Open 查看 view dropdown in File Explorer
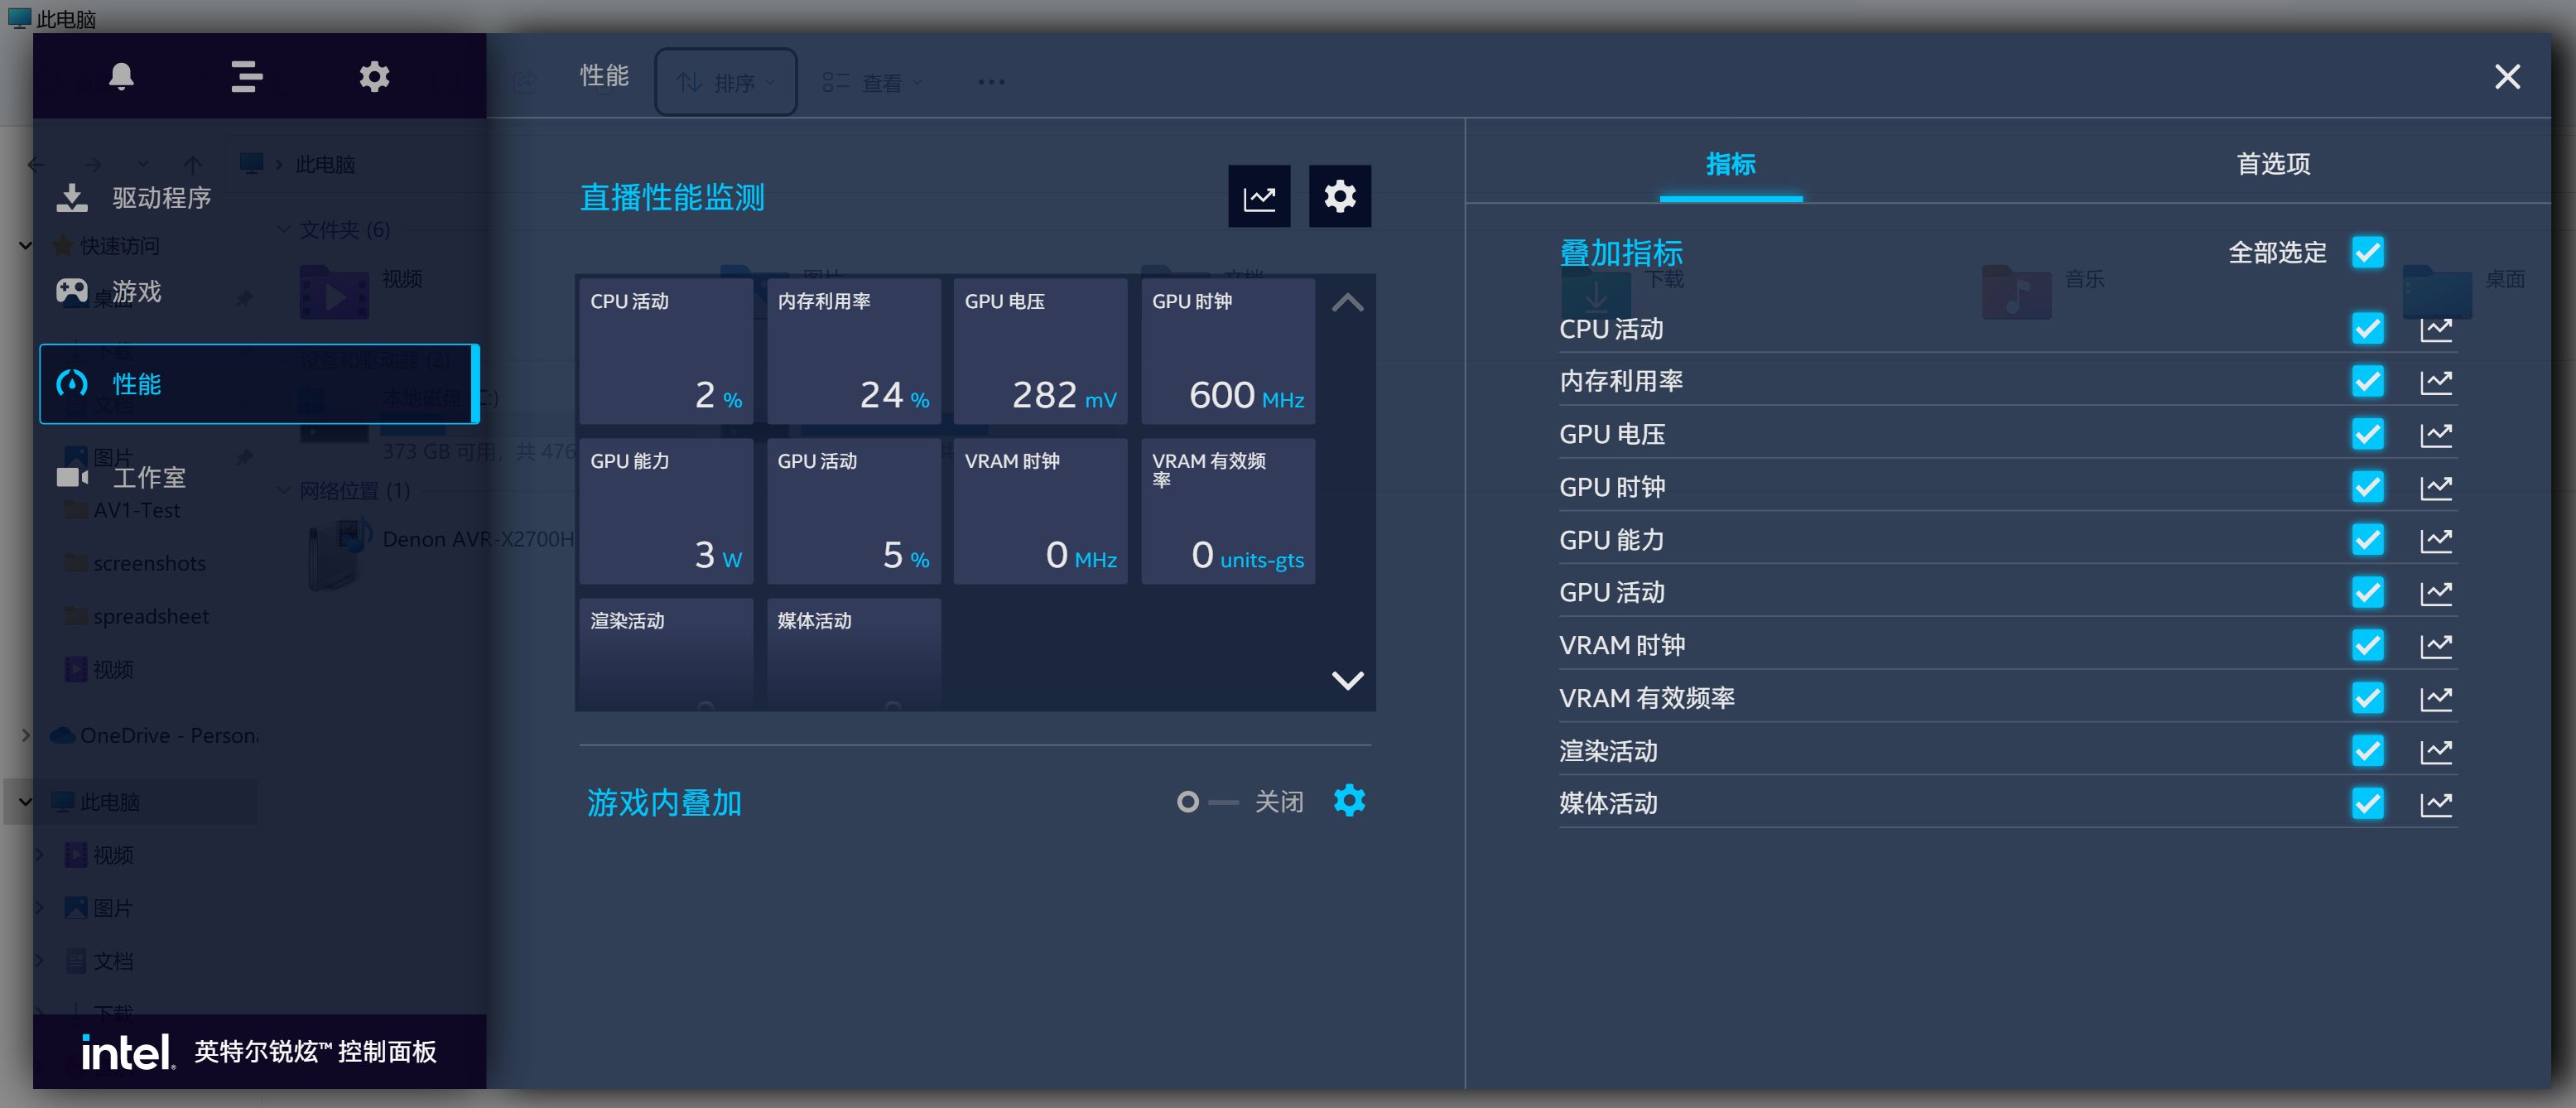 pos(872,82)
